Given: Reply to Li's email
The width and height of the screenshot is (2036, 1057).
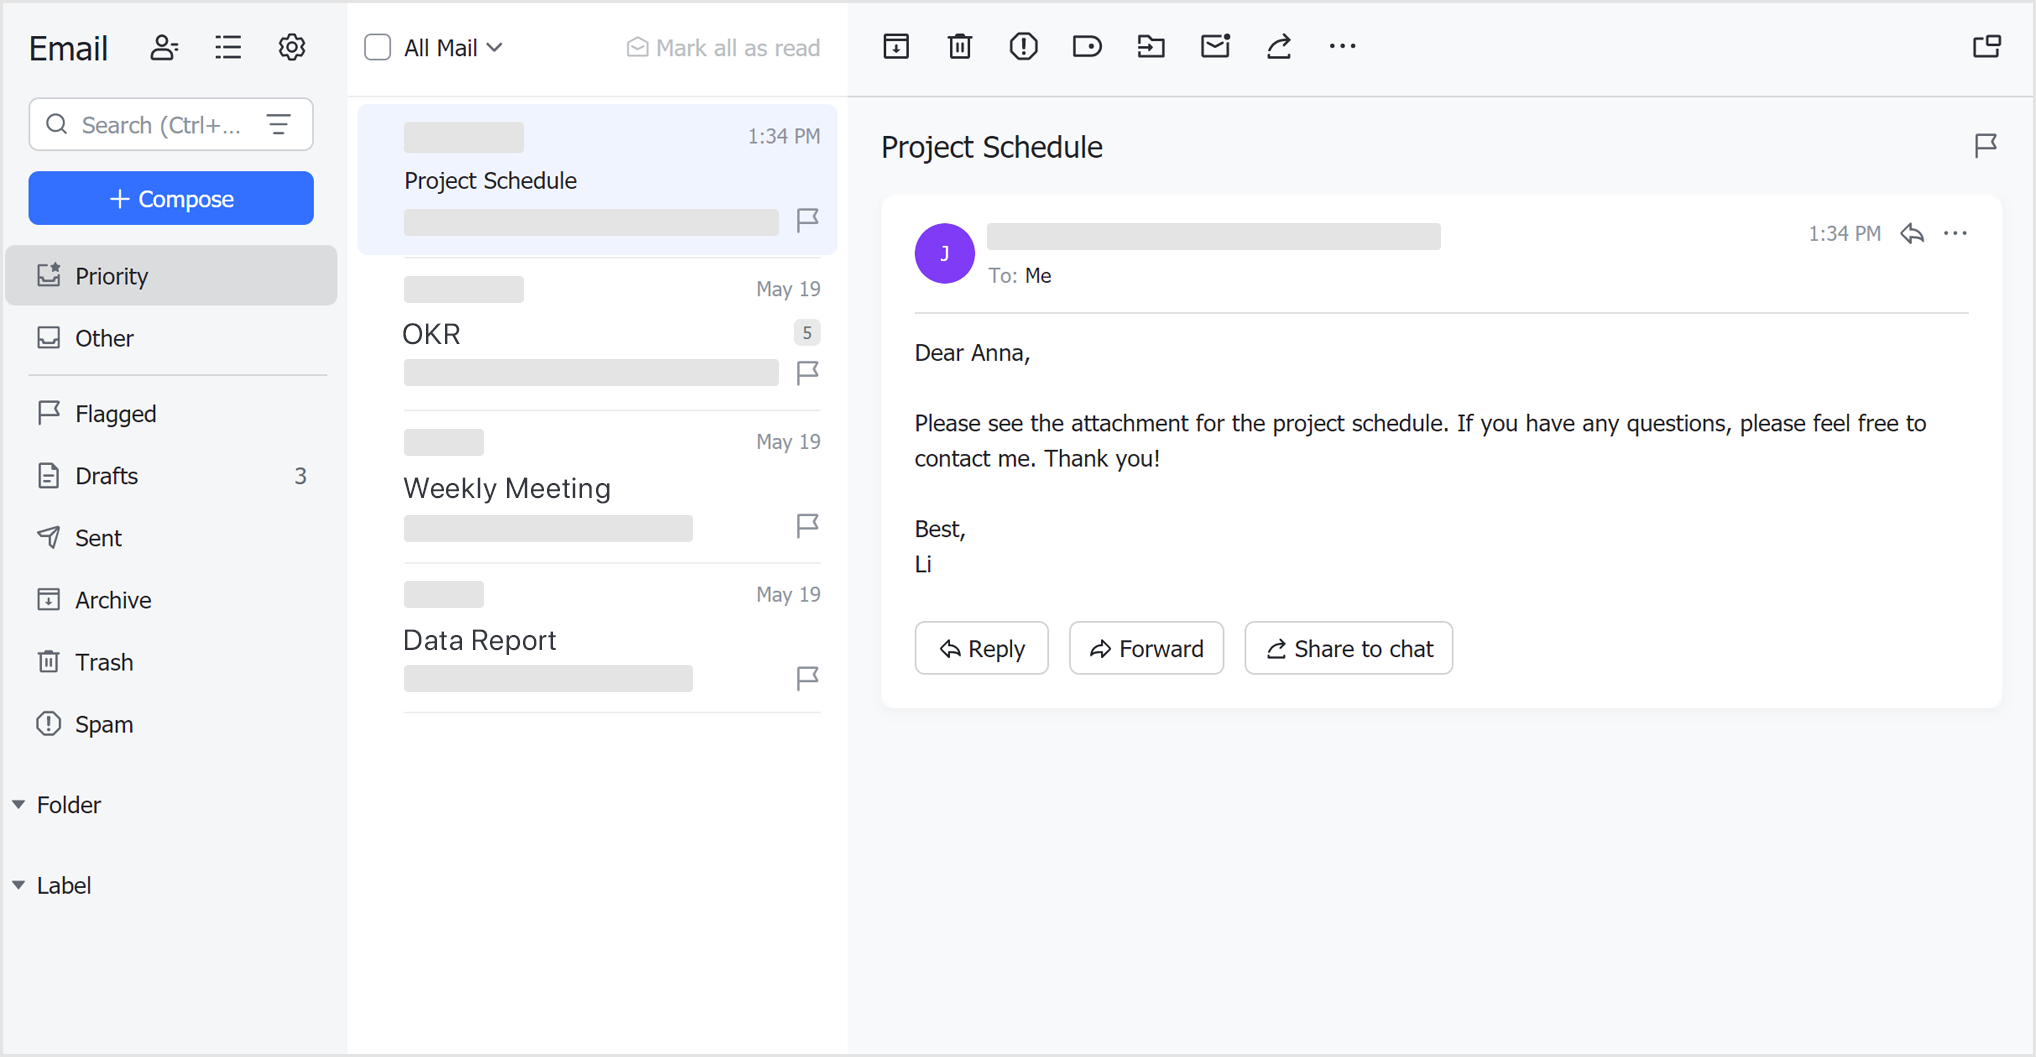Looking at the screenshot, I should click(981, 648).
